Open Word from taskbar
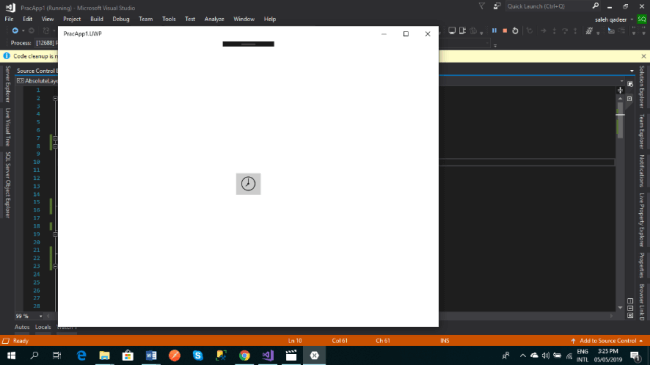 coord(151,355)
